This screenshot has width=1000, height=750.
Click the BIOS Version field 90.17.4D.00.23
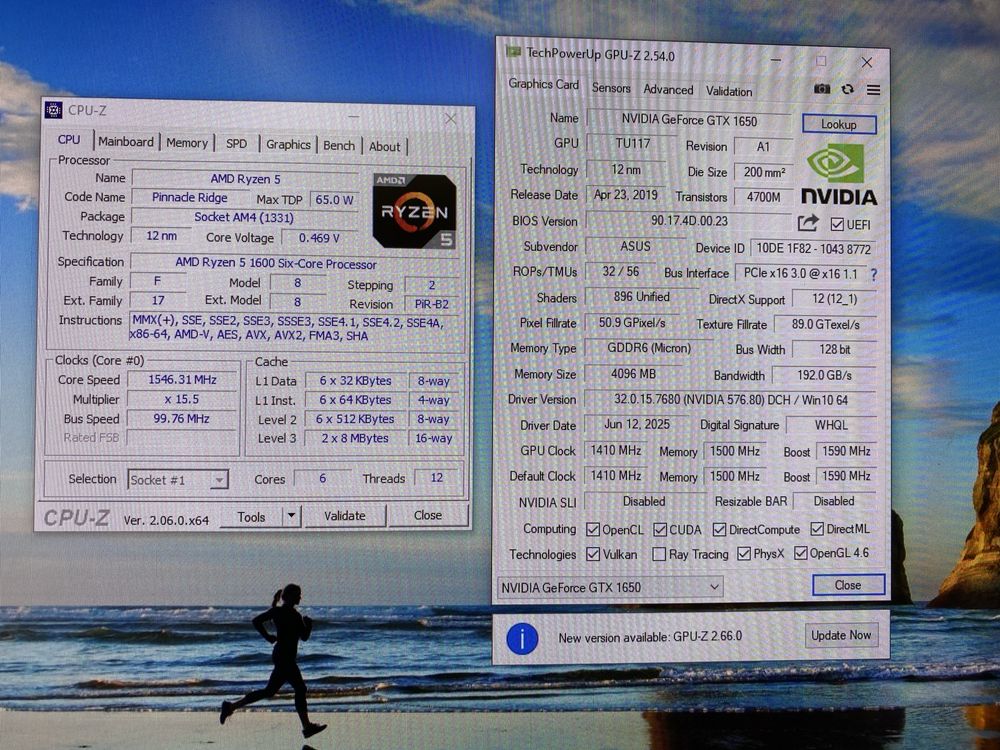tap(689, 221)
